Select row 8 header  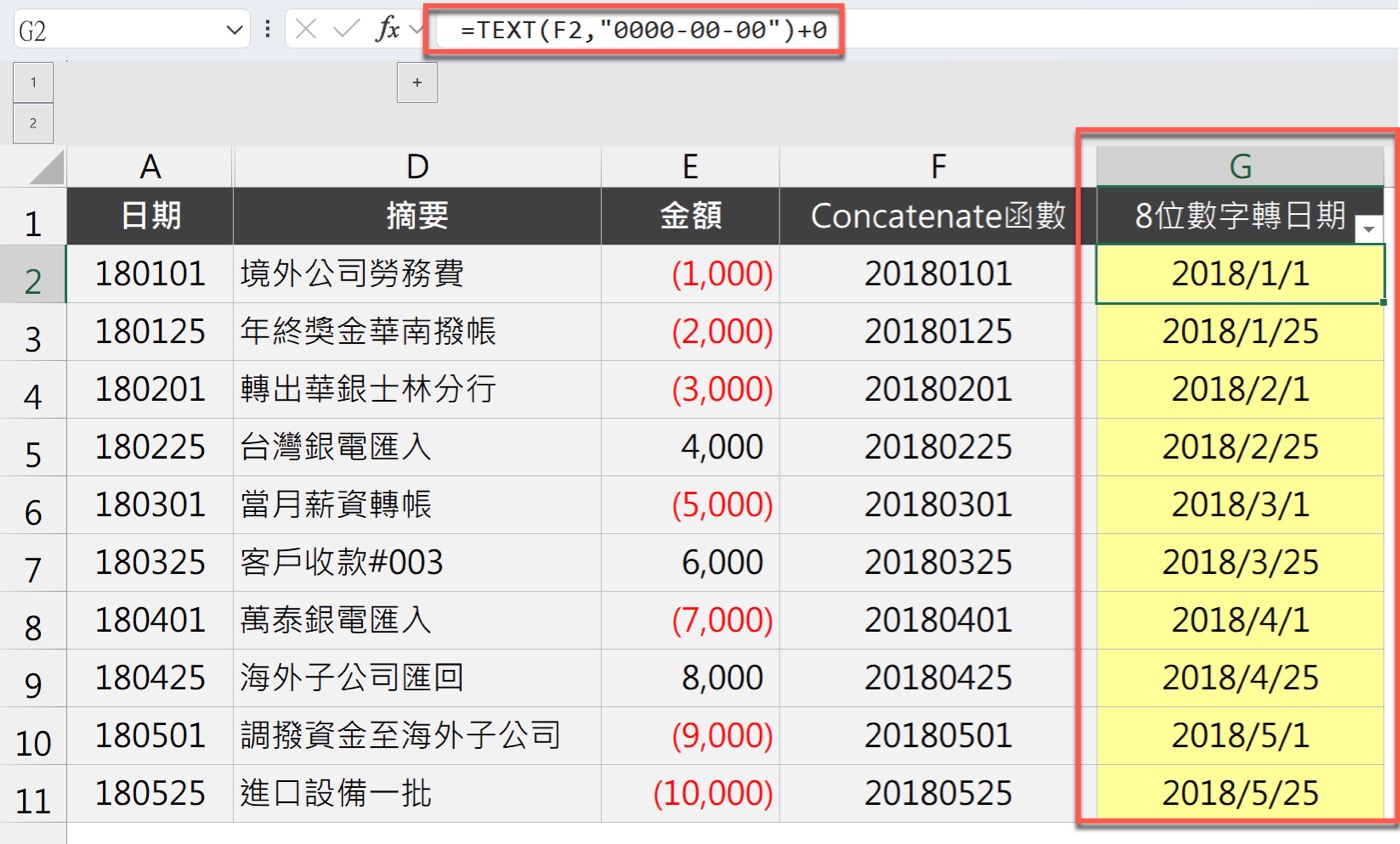pyautogui.click(x=33, y=622)
